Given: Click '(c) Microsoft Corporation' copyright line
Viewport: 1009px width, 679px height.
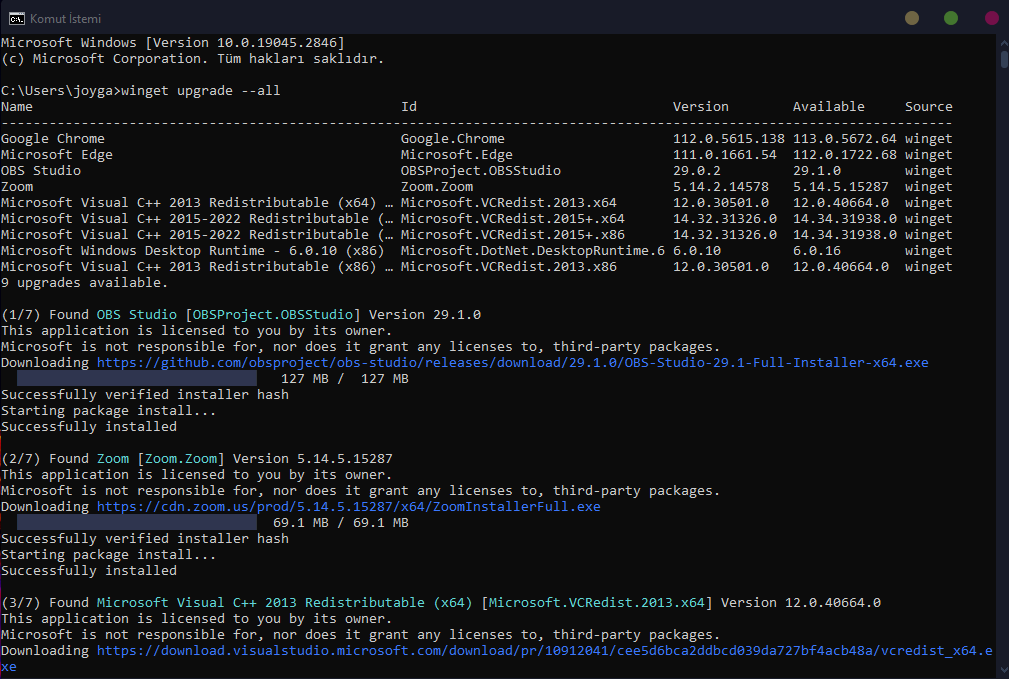Looking at the screenshot, I should click(x=192, y=59).
